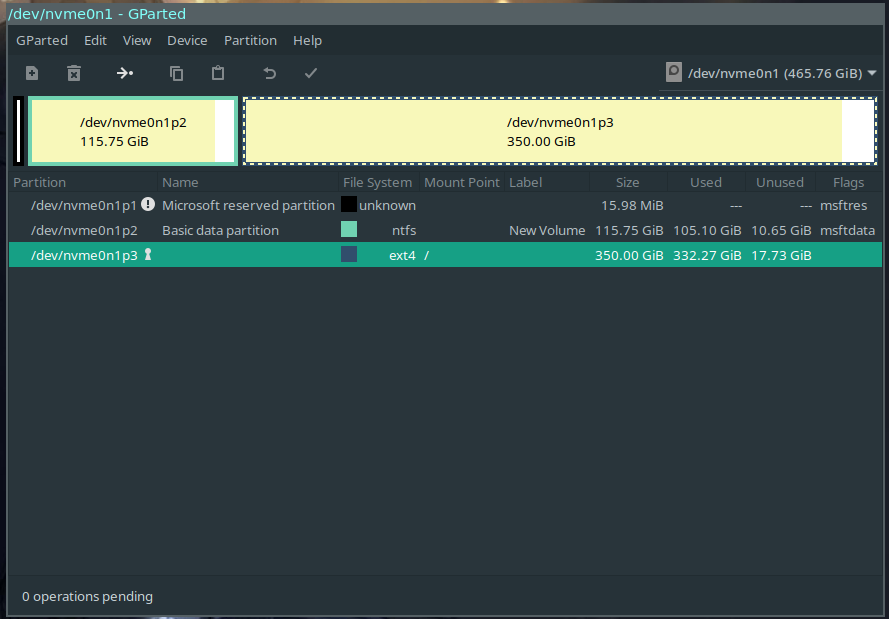Sort by the Size column header

tap(627, 182)
